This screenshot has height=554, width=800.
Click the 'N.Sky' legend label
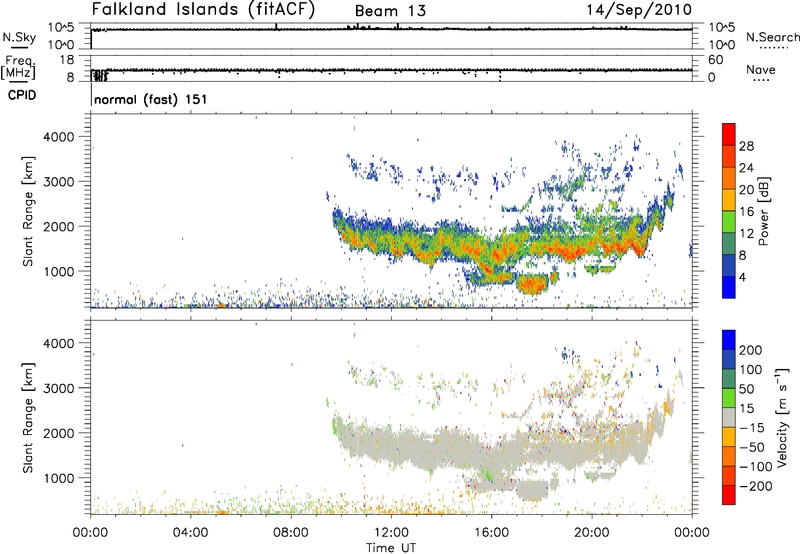(19, 37)
